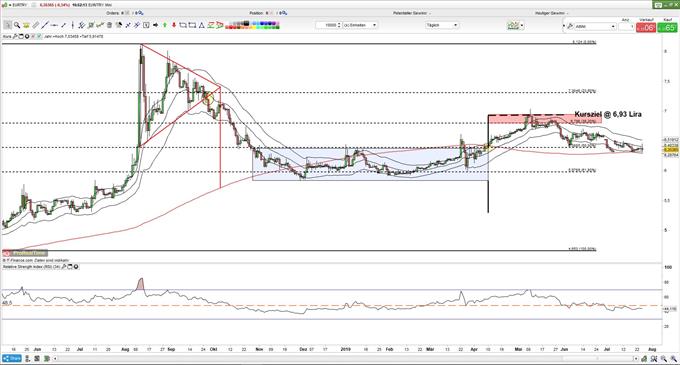This screenshot has width=680, height=365.
Task: Select the cursor pointer tool
Action: (7, 25)
